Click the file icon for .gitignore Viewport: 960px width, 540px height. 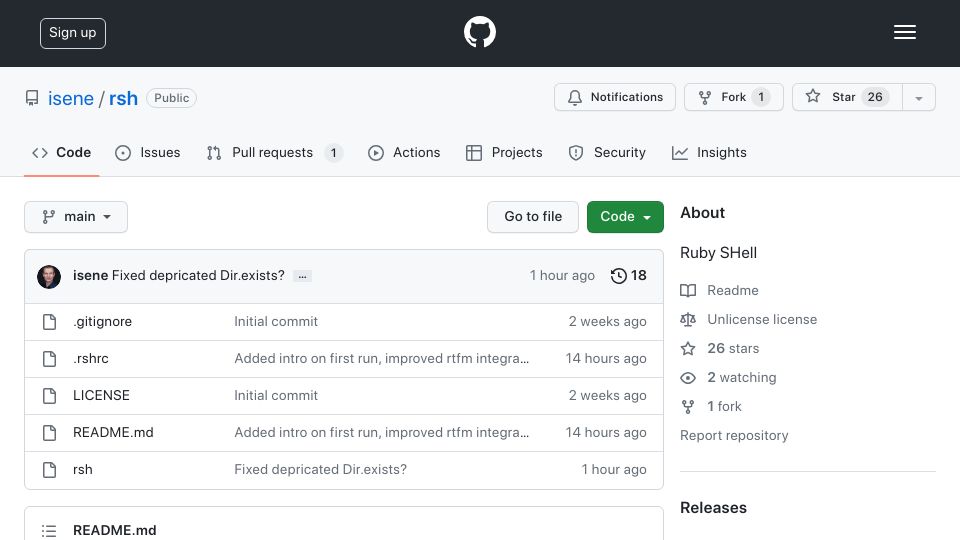(x=50, y=321)
